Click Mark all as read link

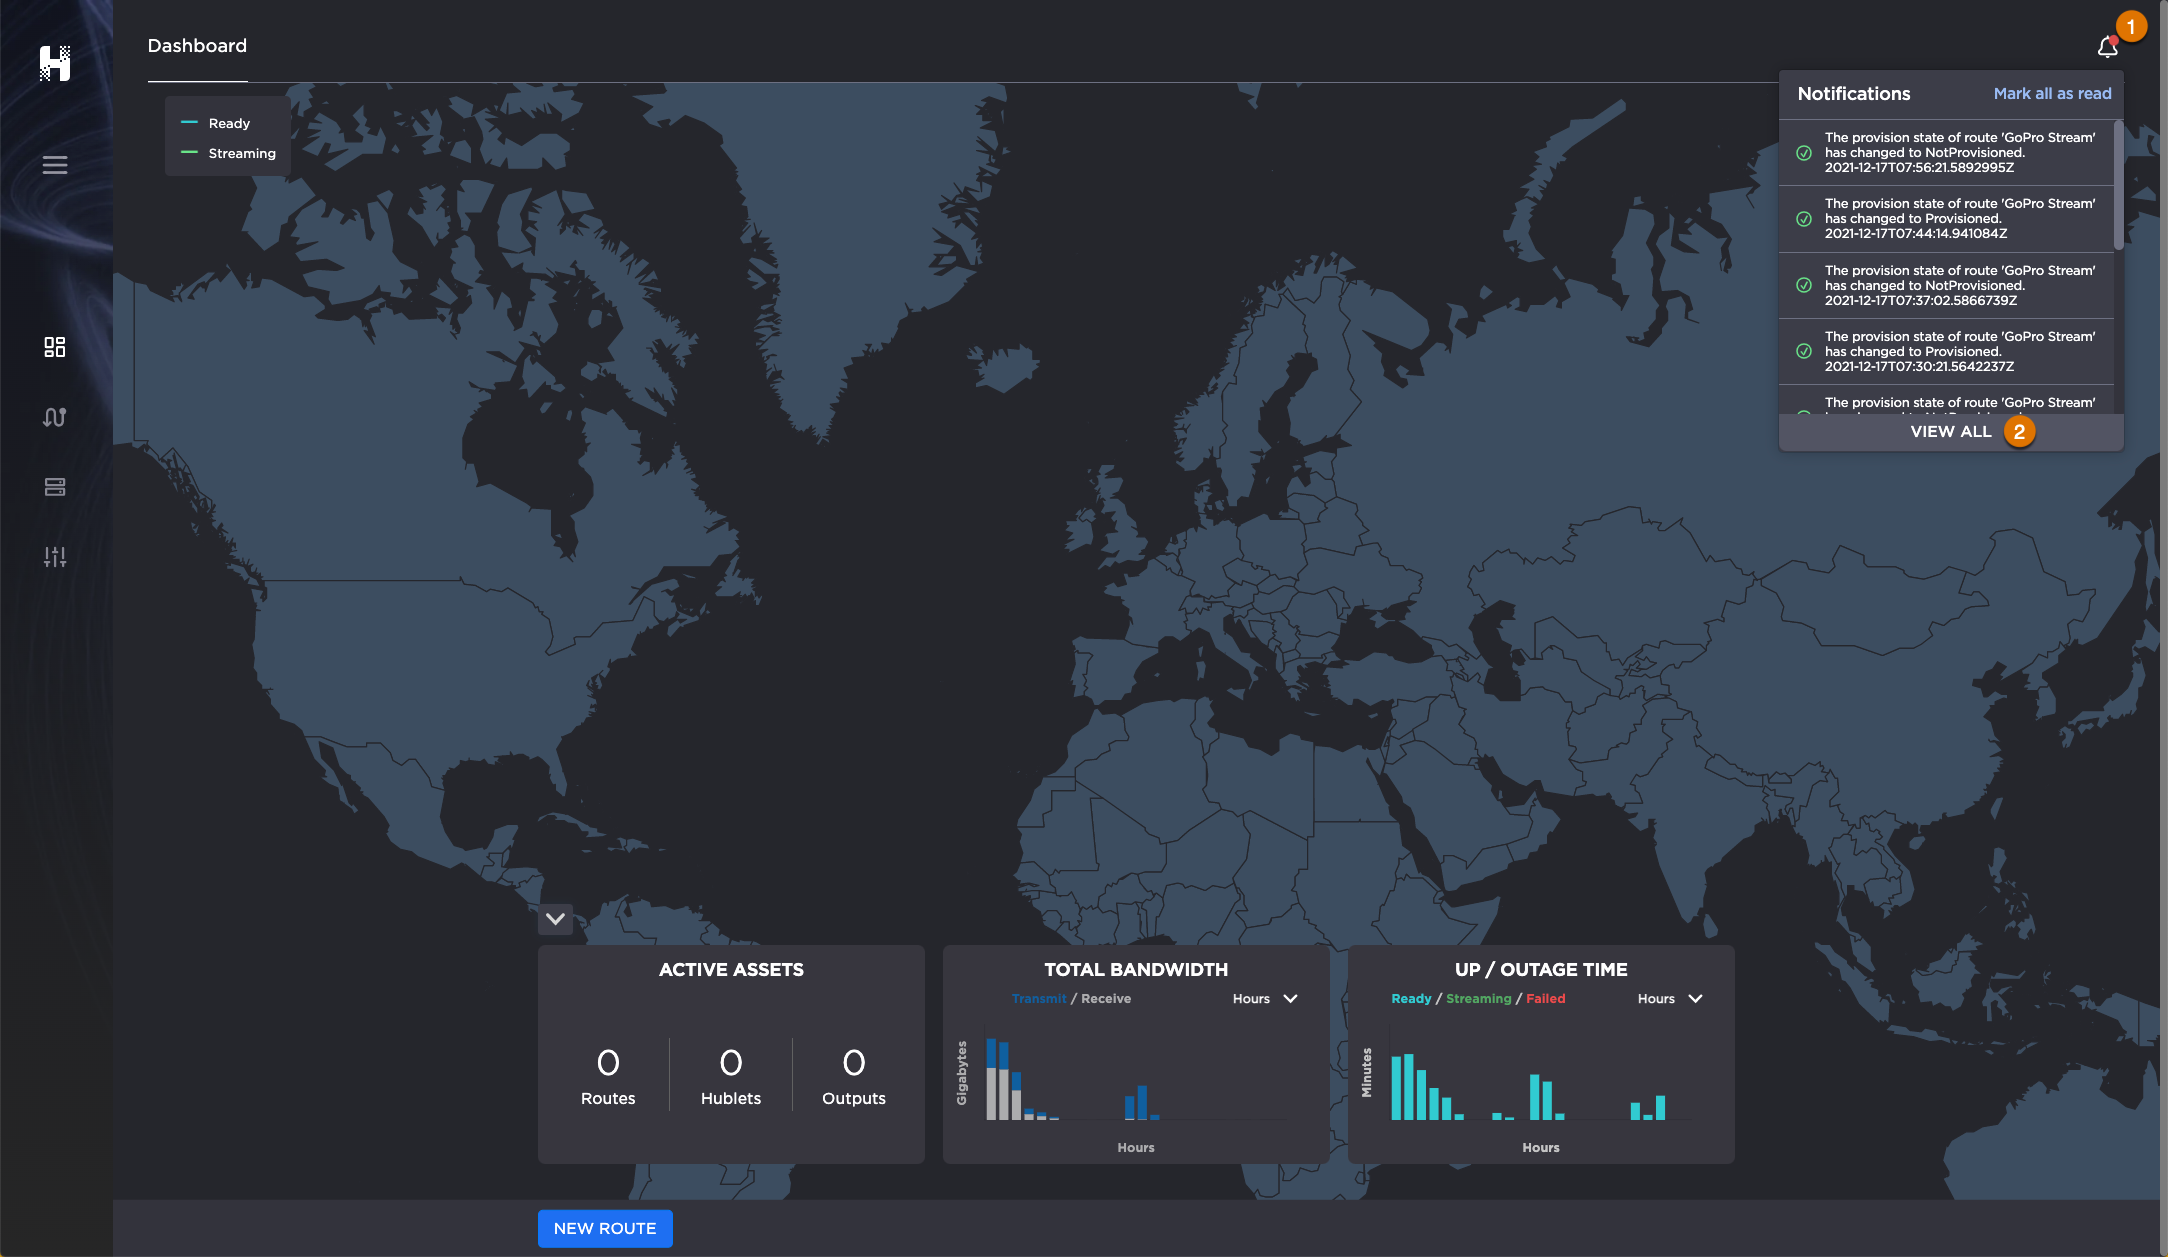coord(2052,94)
